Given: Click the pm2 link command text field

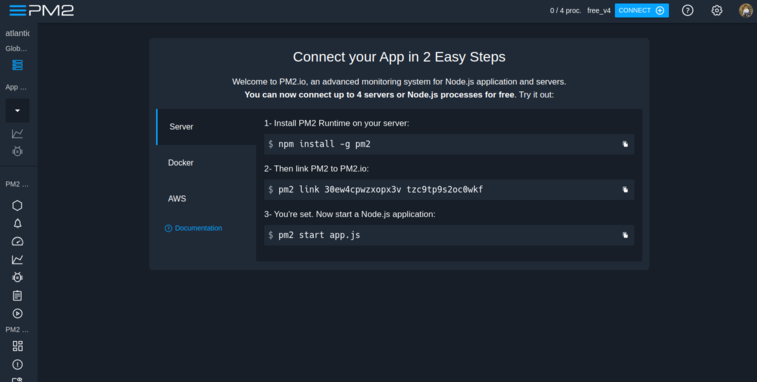Looking at the screenshot, I should pyautogui.click(x=449, y=189).
